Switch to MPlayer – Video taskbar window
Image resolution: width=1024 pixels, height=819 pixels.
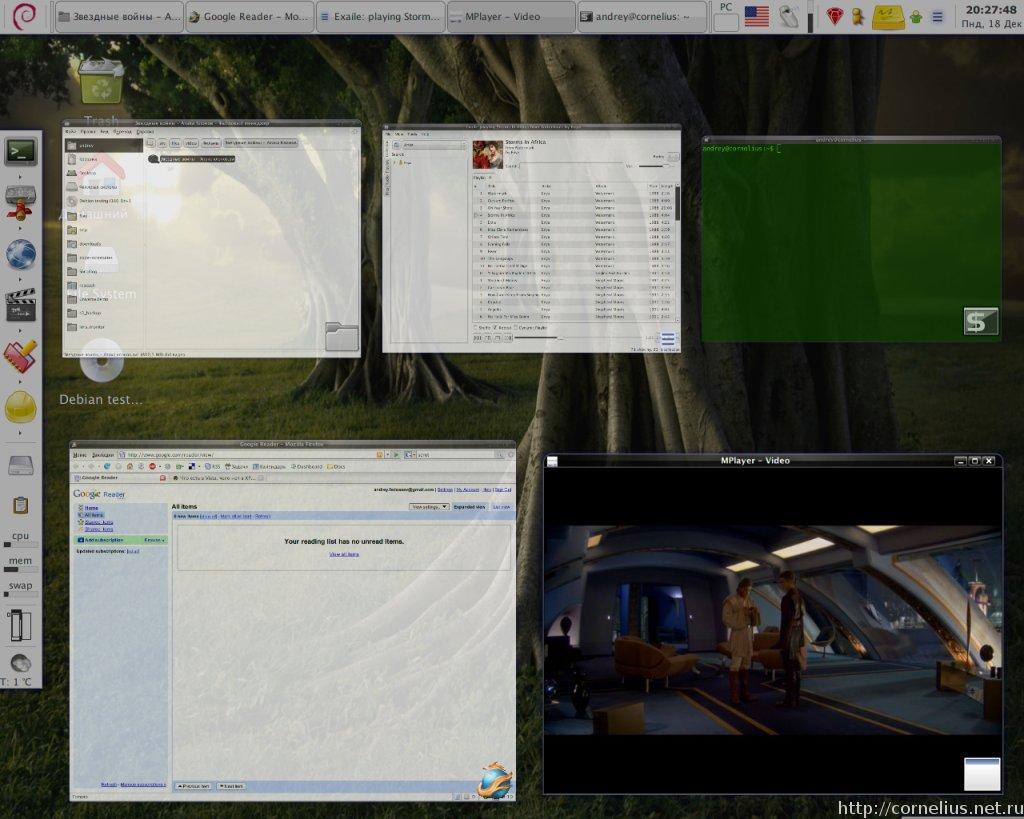click(x=510, y=17)
